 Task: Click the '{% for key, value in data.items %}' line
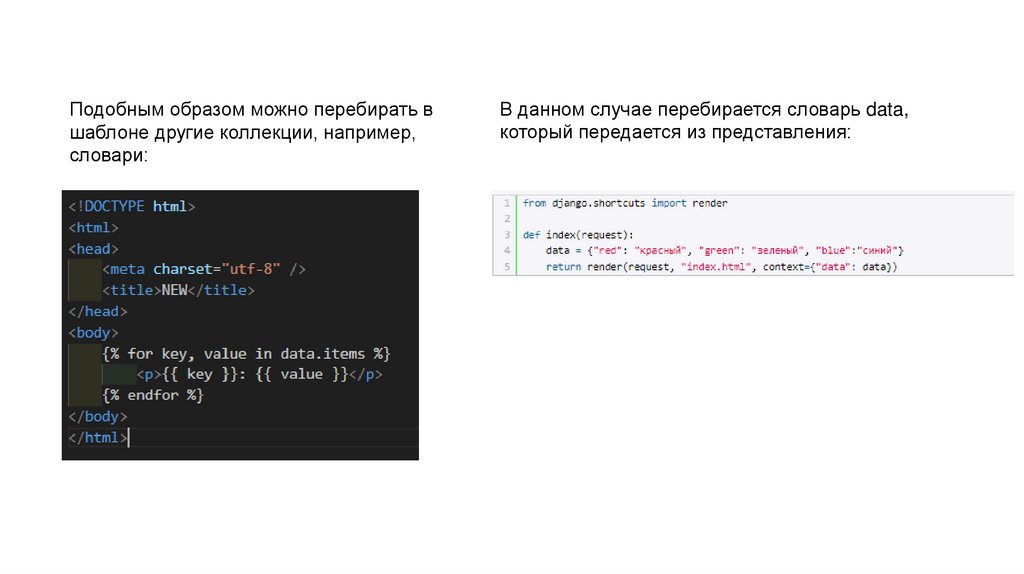click(x=246, y=354)
